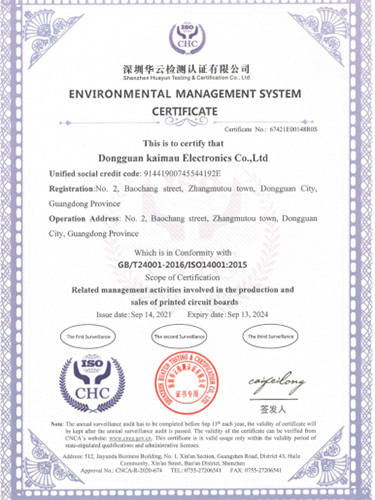
Task: Click 'GB/T24001-2016/ISO14001:2015' standard text
Action: [x=183, y=265]
